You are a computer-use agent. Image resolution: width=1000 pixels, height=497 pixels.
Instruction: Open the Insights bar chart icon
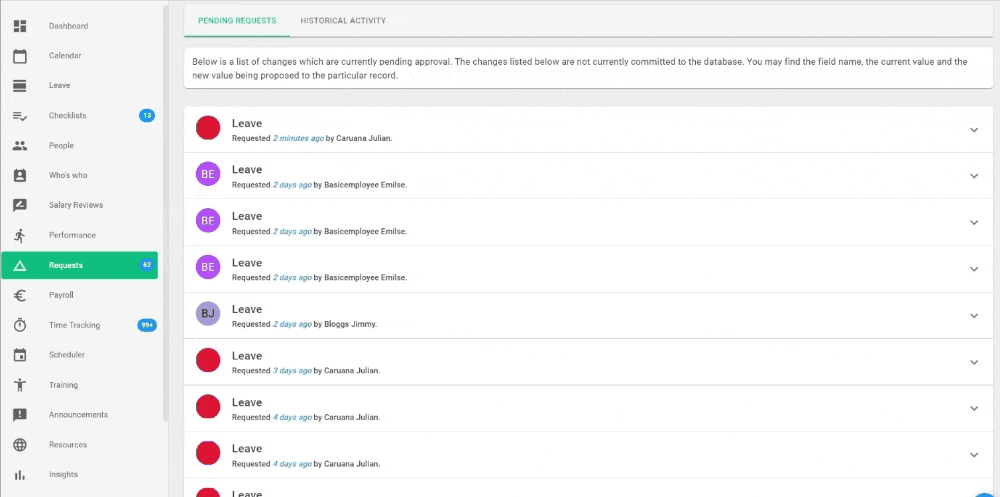[x=20, y=475]
